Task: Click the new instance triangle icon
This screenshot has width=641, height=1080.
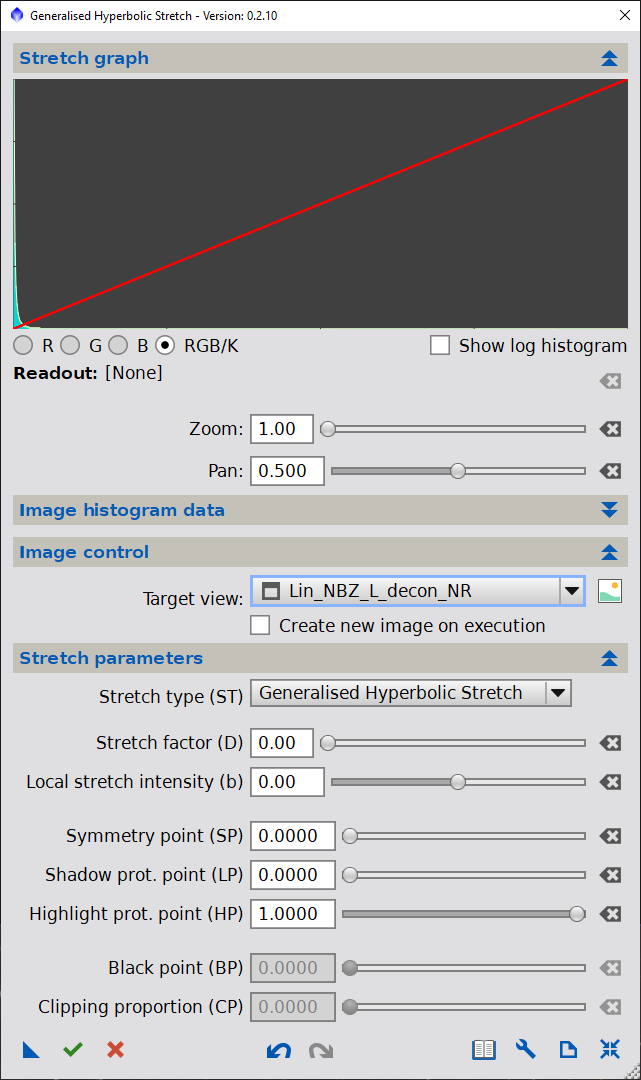Action: pyautogui.click(x=31, y=1050)
